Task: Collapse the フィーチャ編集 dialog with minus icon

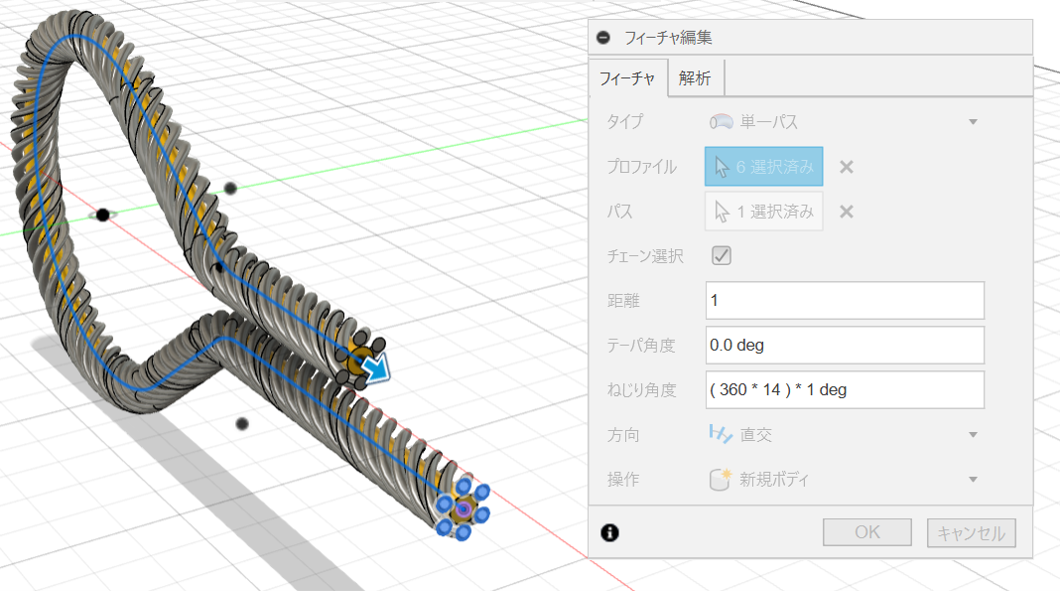Action: tap(602, 36)
